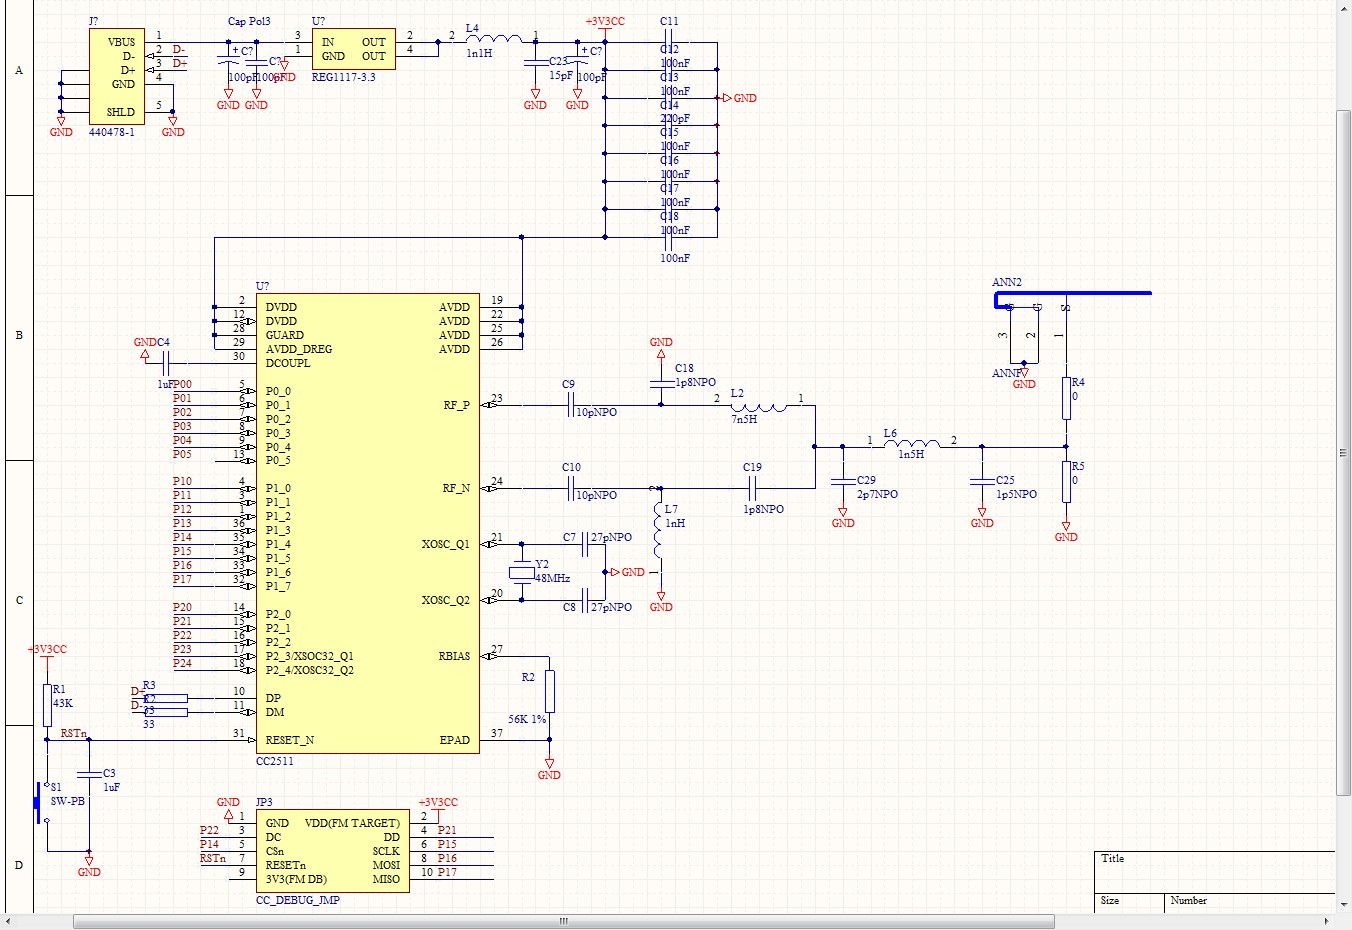Screen dimensions: 1352x930
Task: Click the '48MHz' crystal value text
Action: 552,578
